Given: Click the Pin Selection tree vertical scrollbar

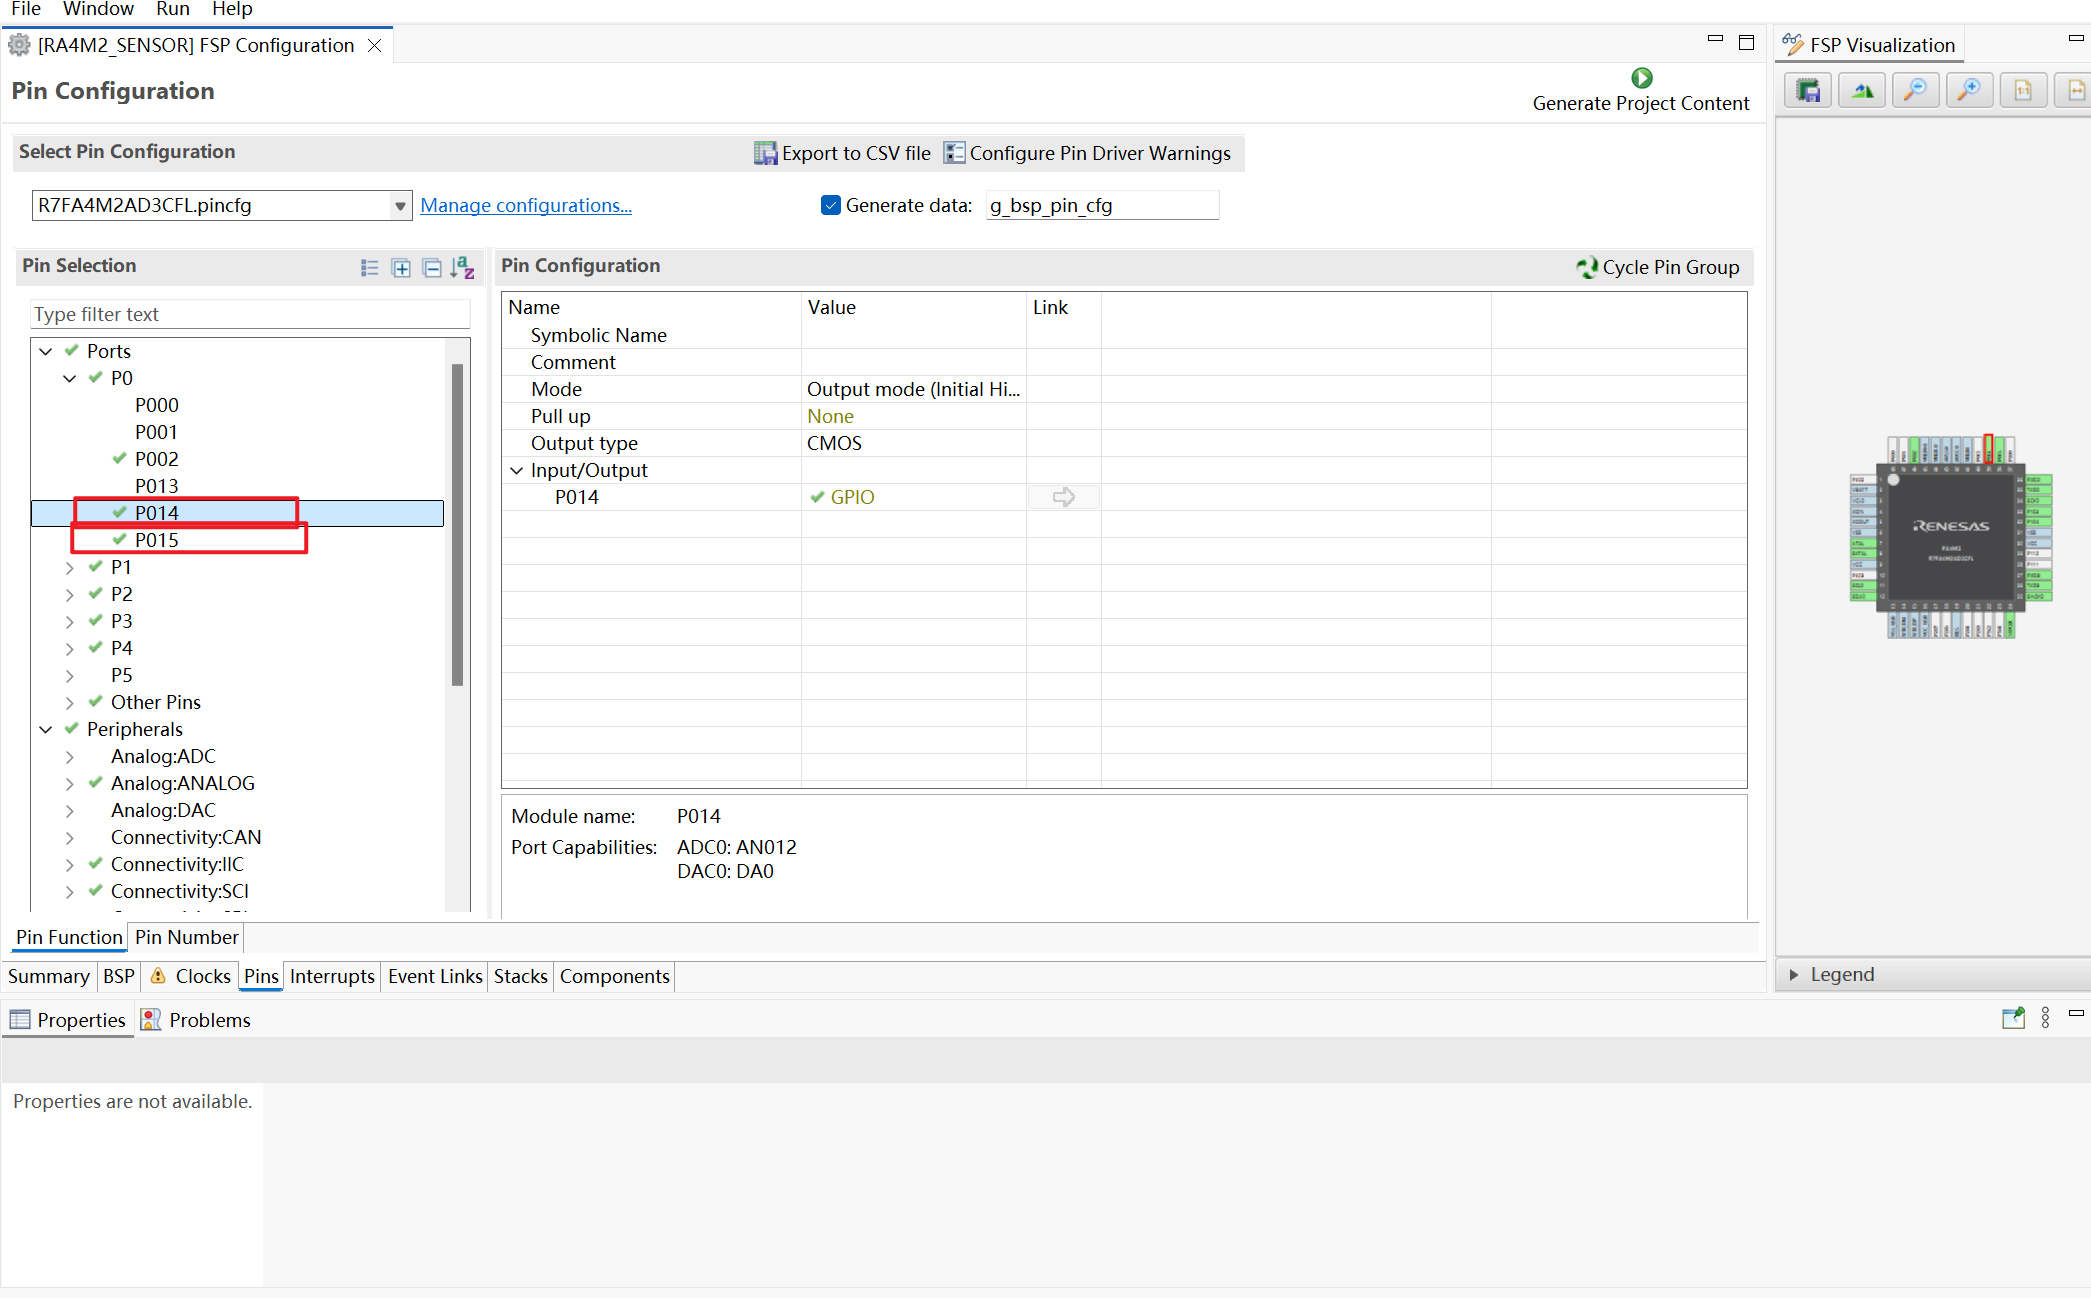Looking at the screenshot, I should tap(457, 525).
